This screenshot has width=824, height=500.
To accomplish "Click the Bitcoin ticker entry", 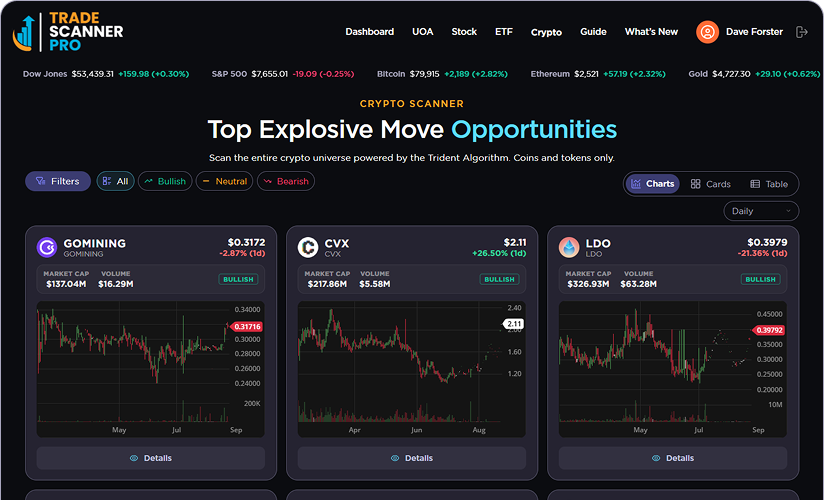I will click(x=442, y=74).
